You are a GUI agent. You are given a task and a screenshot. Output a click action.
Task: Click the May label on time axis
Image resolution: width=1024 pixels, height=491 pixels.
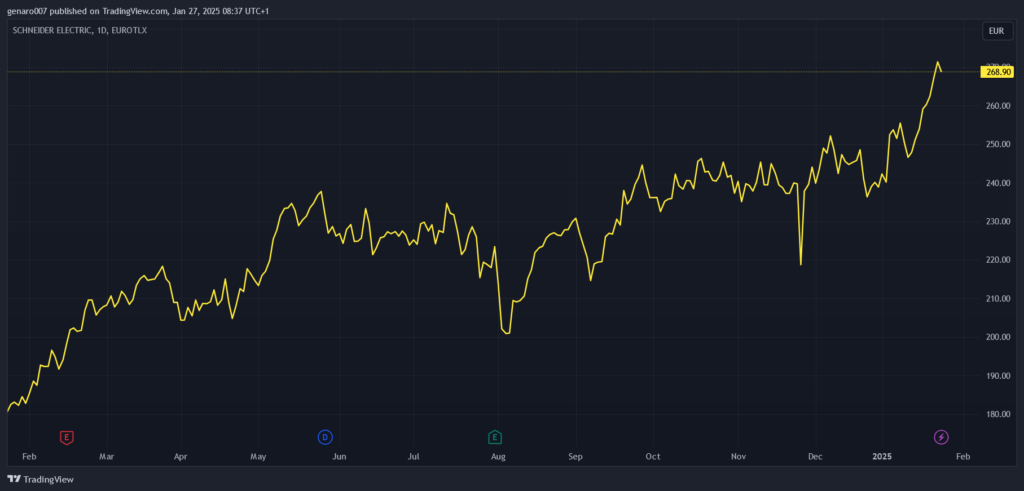tap(258, 456)
